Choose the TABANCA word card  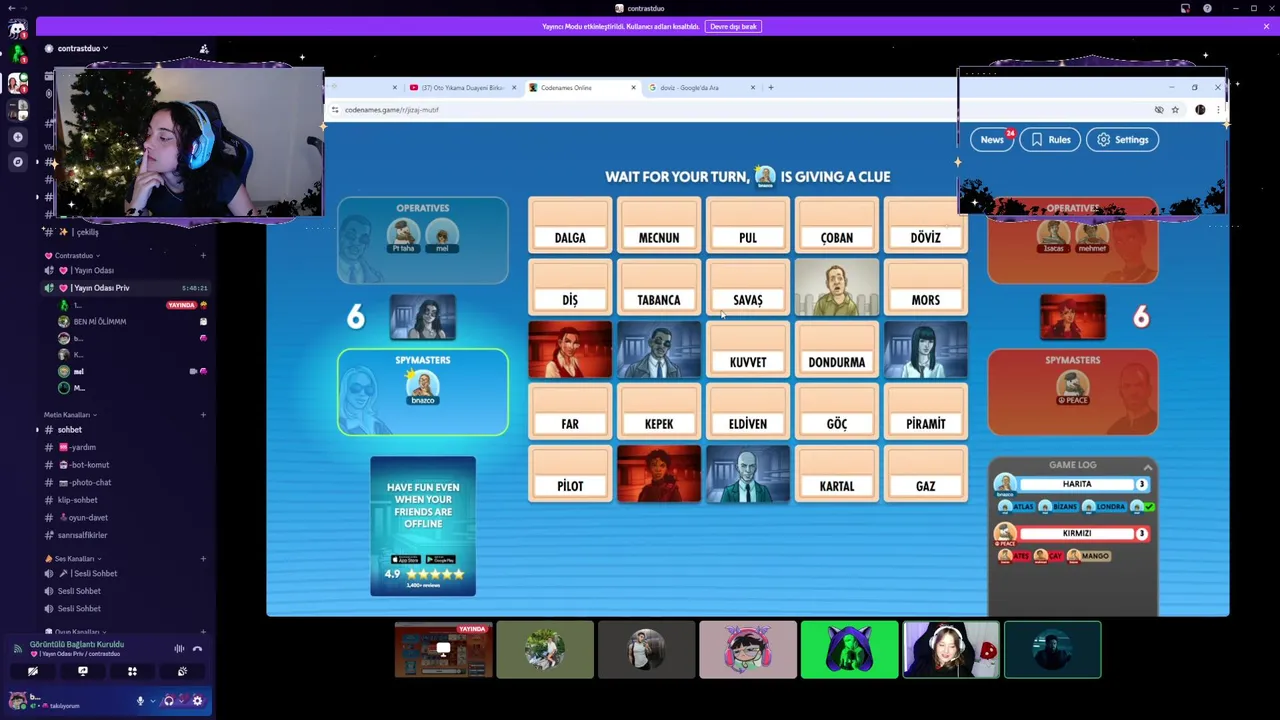[x=659, y=287]
